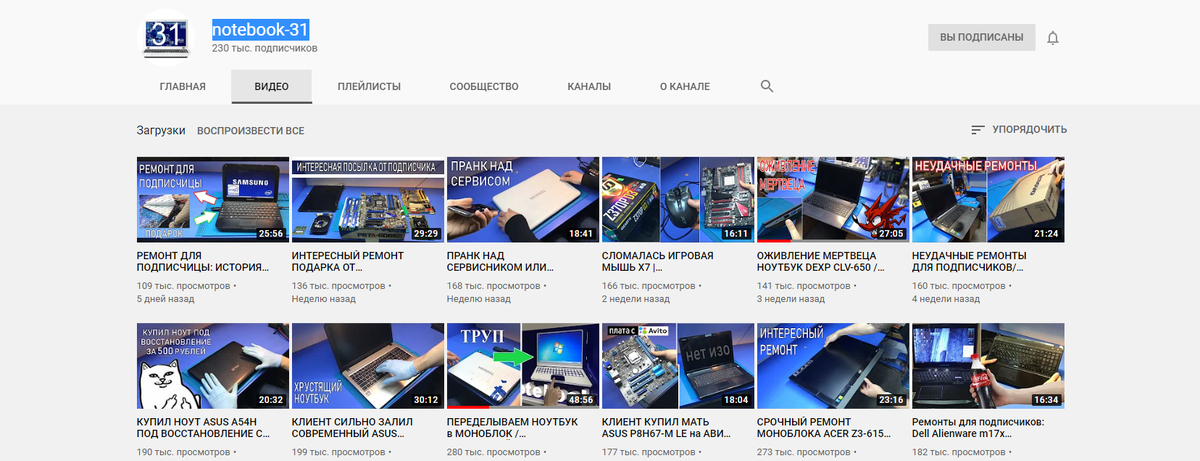Click 3 недели назад upload date
Image resolution: width=1200 pixels, height=461 pixels.
[791, 299]
